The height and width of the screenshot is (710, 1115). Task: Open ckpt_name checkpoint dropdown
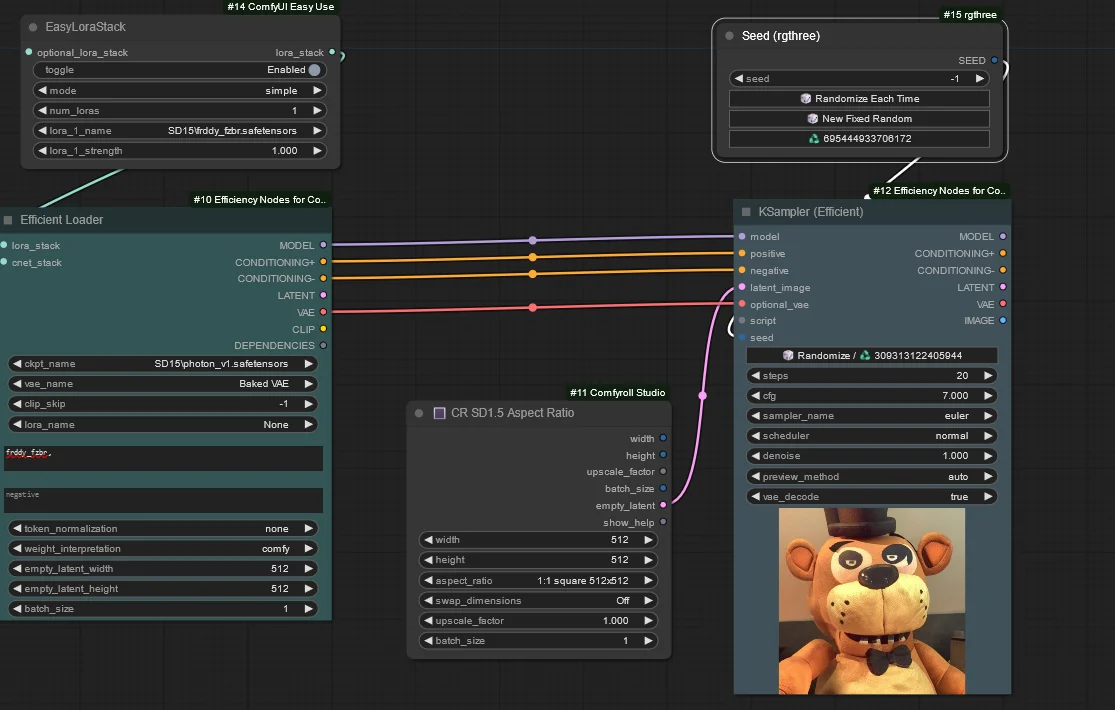point(162,364)
